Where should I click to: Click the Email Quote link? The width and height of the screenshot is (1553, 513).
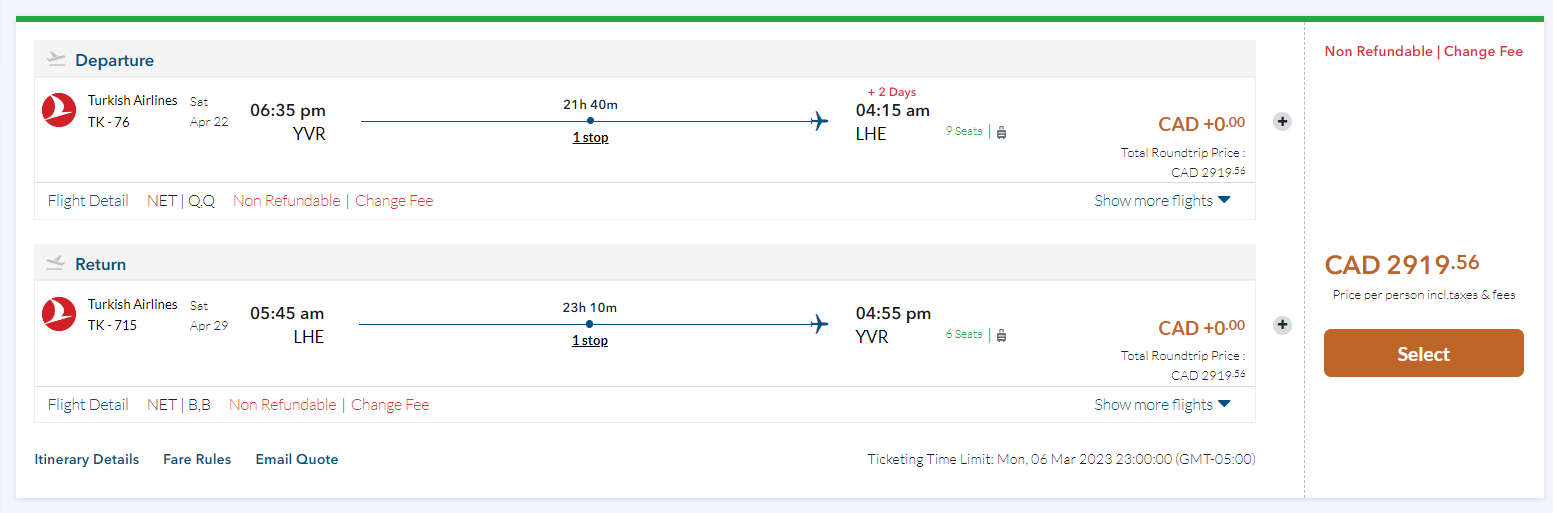[x=297, y=460]
